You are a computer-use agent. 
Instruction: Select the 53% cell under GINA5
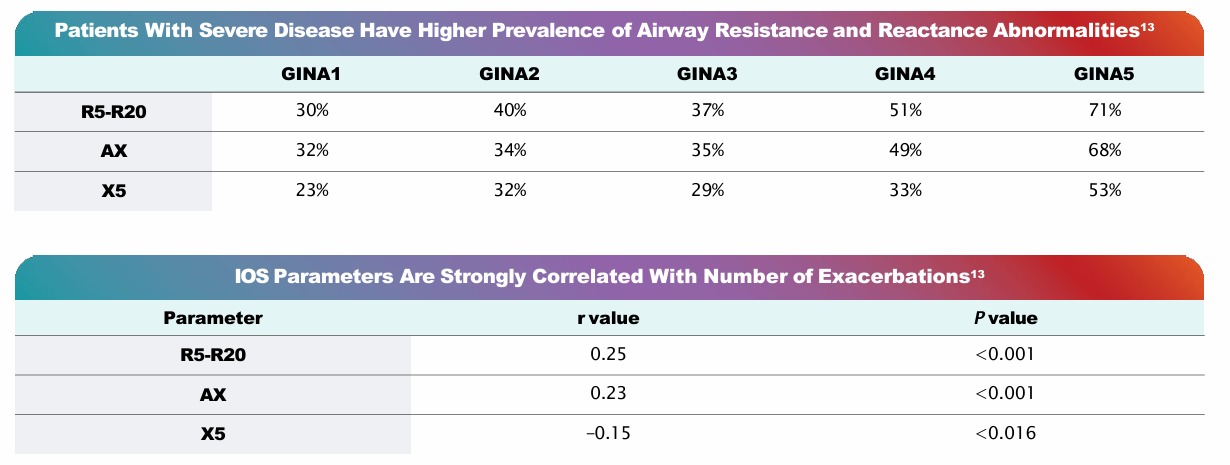1105,190
